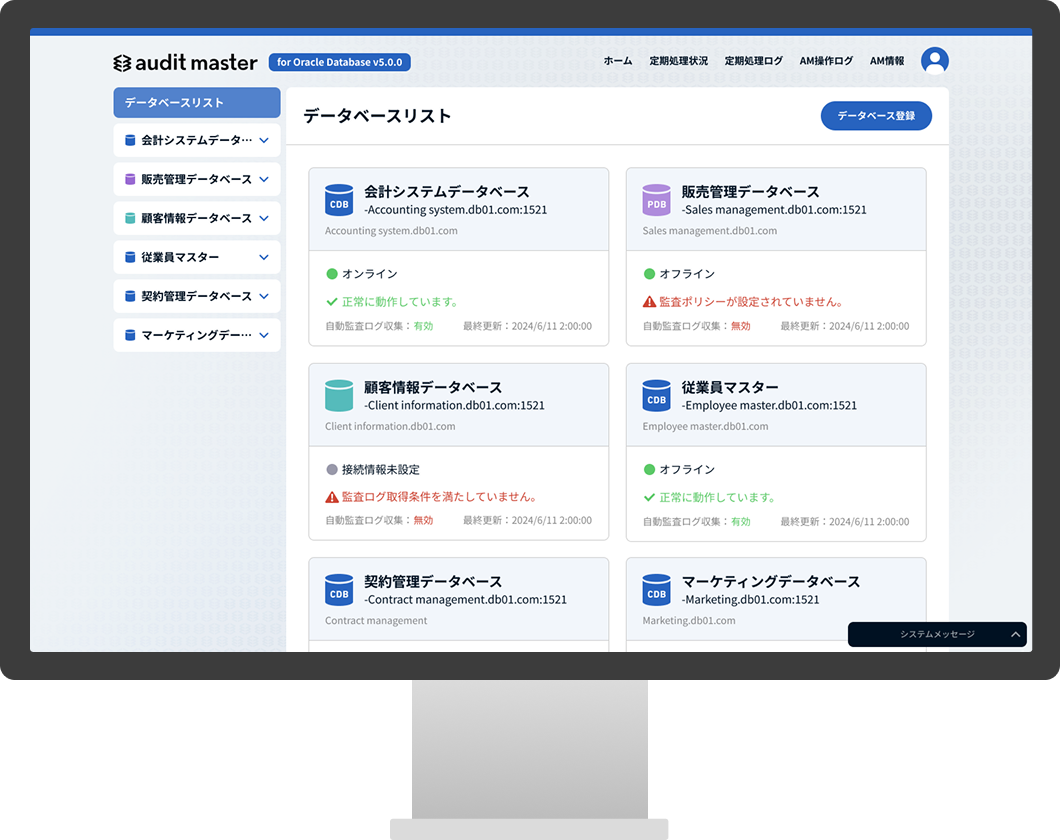This screenshot has width=1060, height=840.
Task: Open AM操作ログ navigation link
Action: [x=826, y=61]
